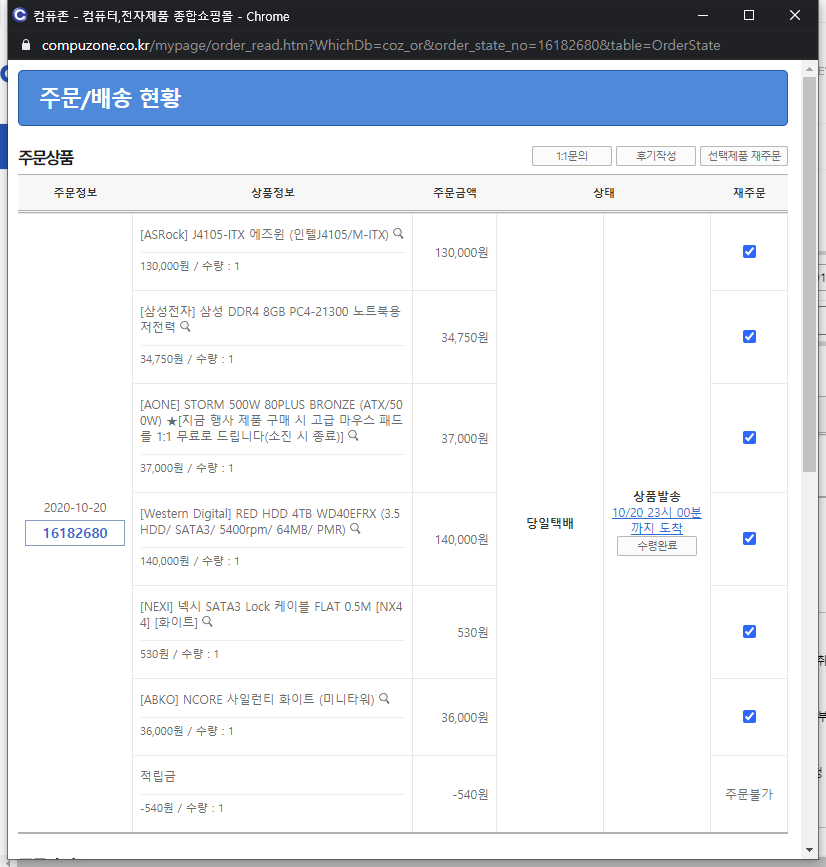The width and height of the screenshot is (826, 867).
Task: Click the 선택제품 재주문 button
Action: pos(744,156)
